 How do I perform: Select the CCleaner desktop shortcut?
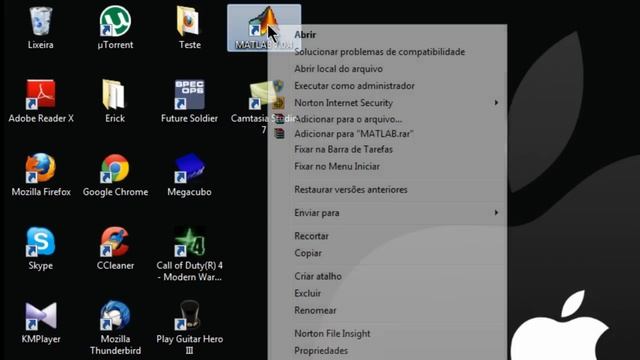[115, 248]
